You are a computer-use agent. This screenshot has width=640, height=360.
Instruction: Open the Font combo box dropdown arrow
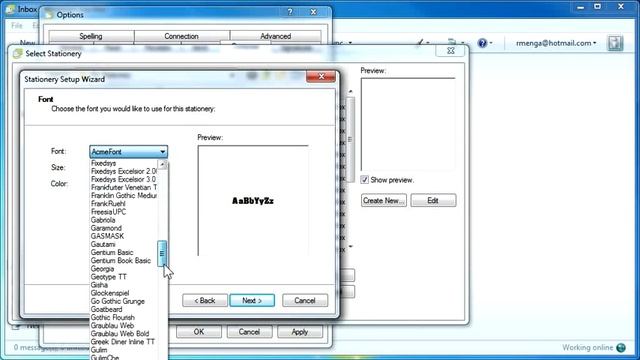162,152
